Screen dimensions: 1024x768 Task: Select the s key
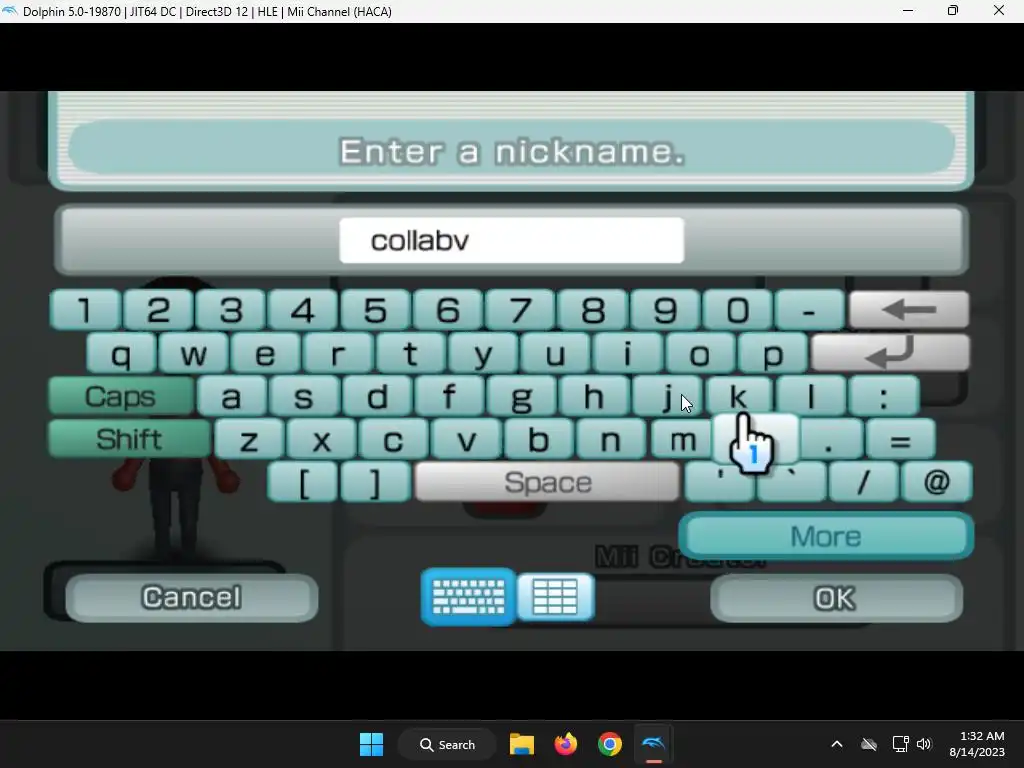[x=304, y=396]
